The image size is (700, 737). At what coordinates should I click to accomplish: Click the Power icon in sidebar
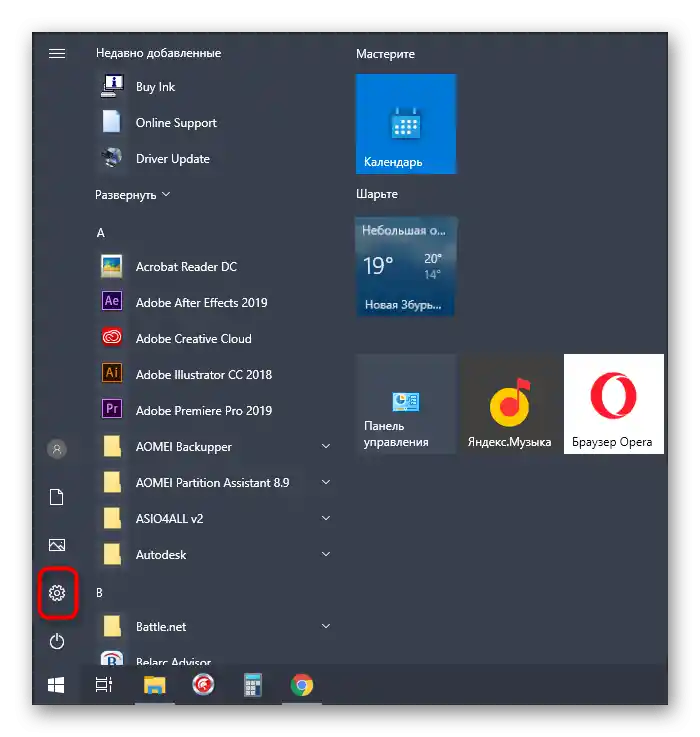point(57,642)
